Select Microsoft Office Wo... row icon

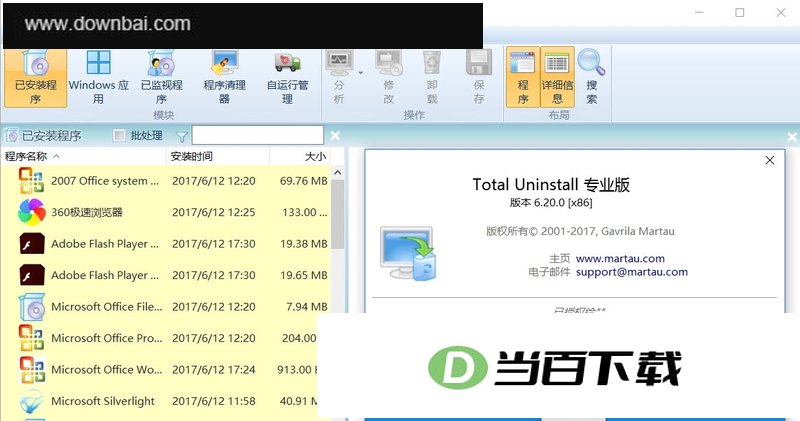pos(32,369)
